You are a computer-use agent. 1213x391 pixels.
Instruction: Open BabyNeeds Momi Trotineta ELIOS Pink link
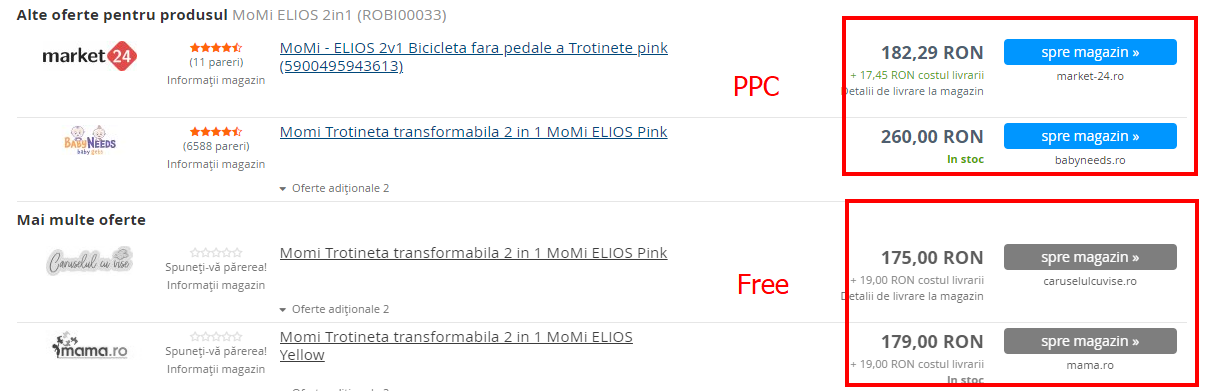click(474, 132)
